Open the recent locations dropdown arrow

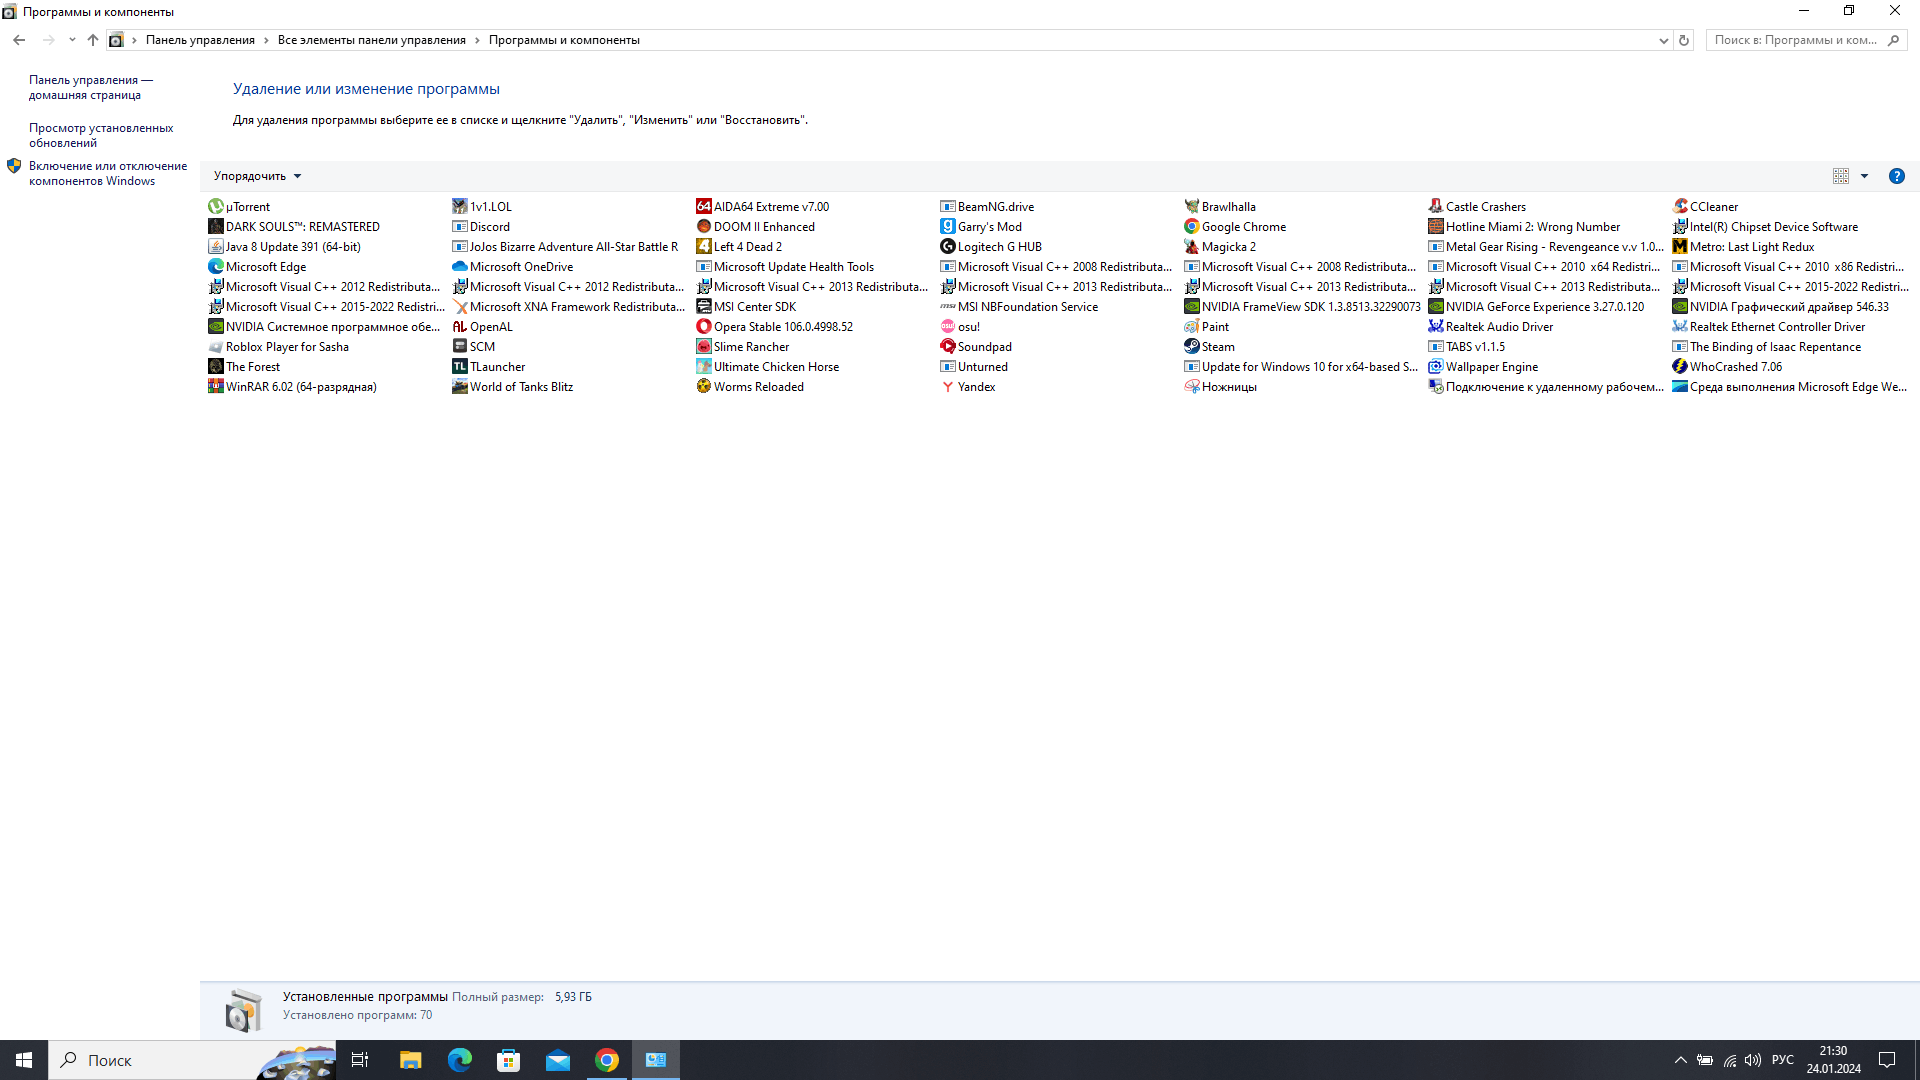tap(71, 40)
